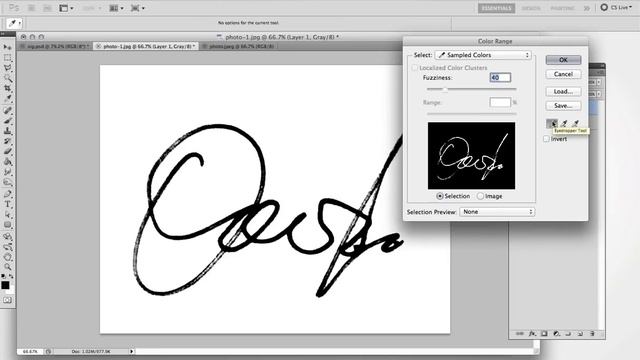
Task: Select the Rectangular Marquee tool
Action: pyautogui.click(x=7, y=58)
